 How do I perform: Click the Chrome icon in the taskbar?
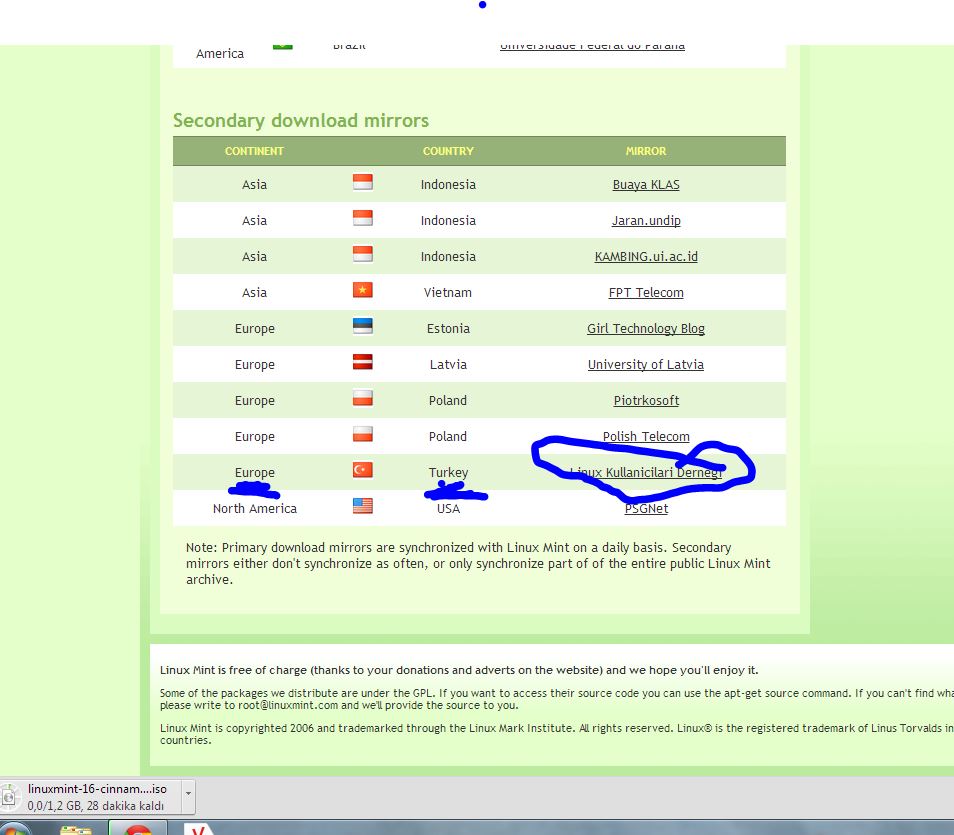click(x=138, y=829)
